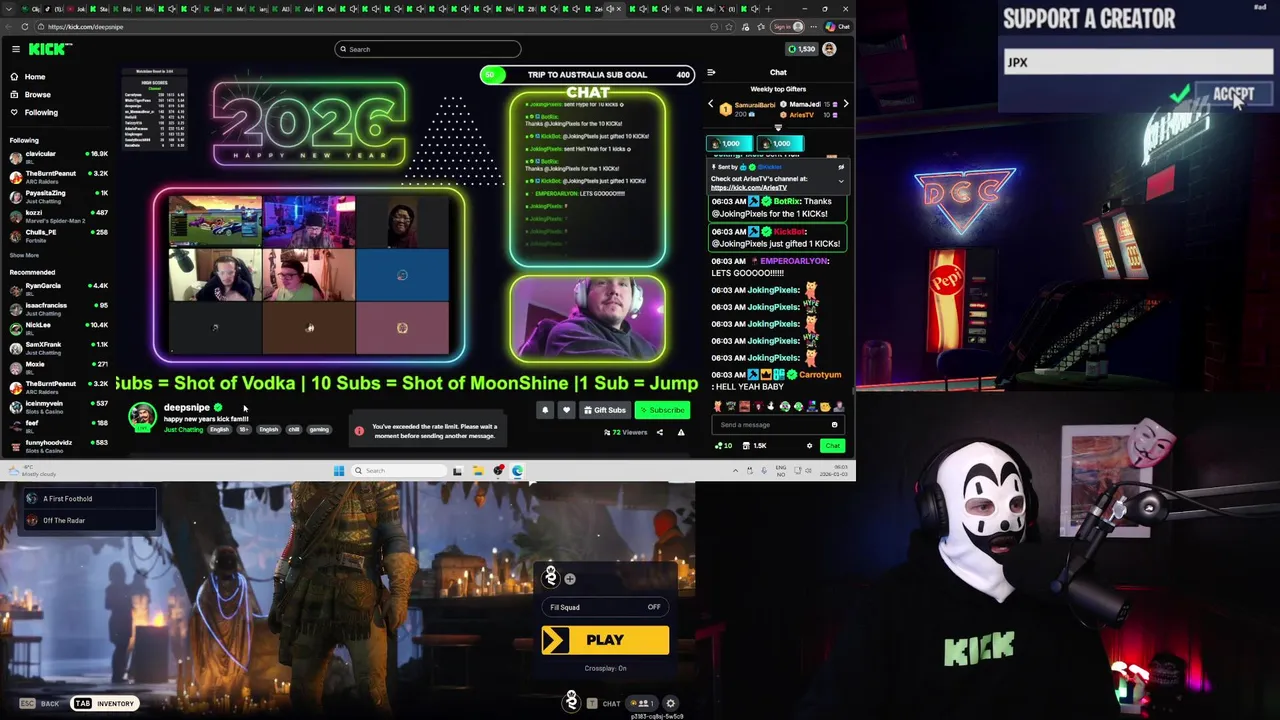The height and width of the screenshot is (720, 1280).
Task: Click the BACK button in game
Action: (x=40, y=704)
